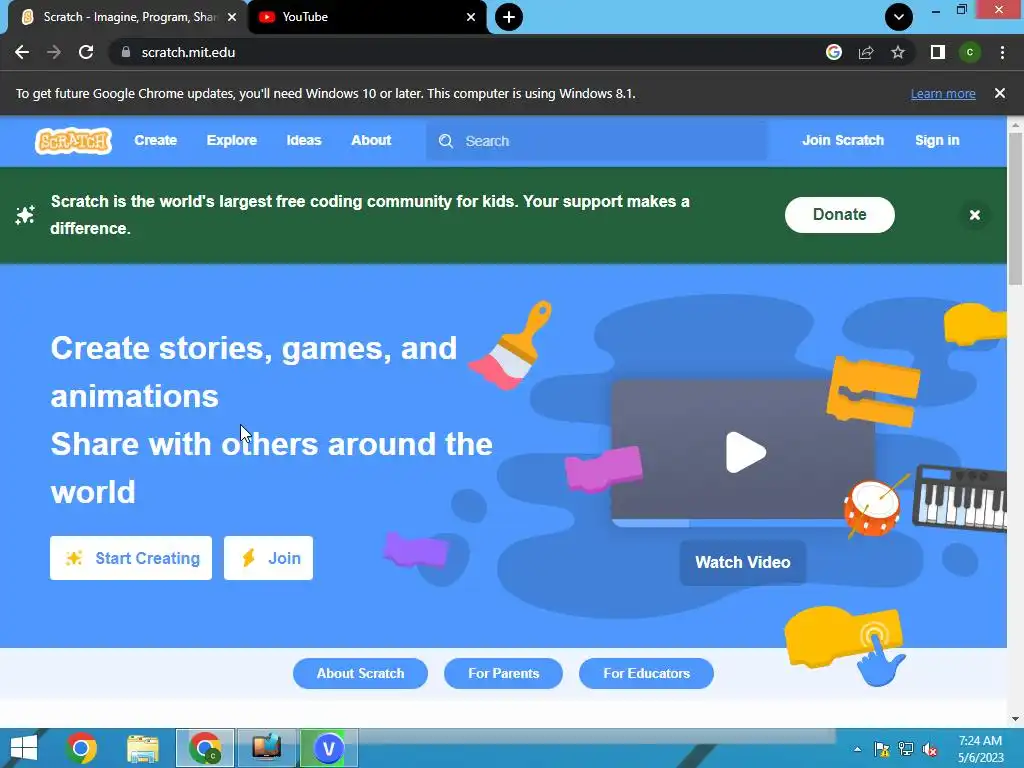Open a new browser tab
The height and width of the screenshot is (768, 1024).
click(x=509, y=17)
